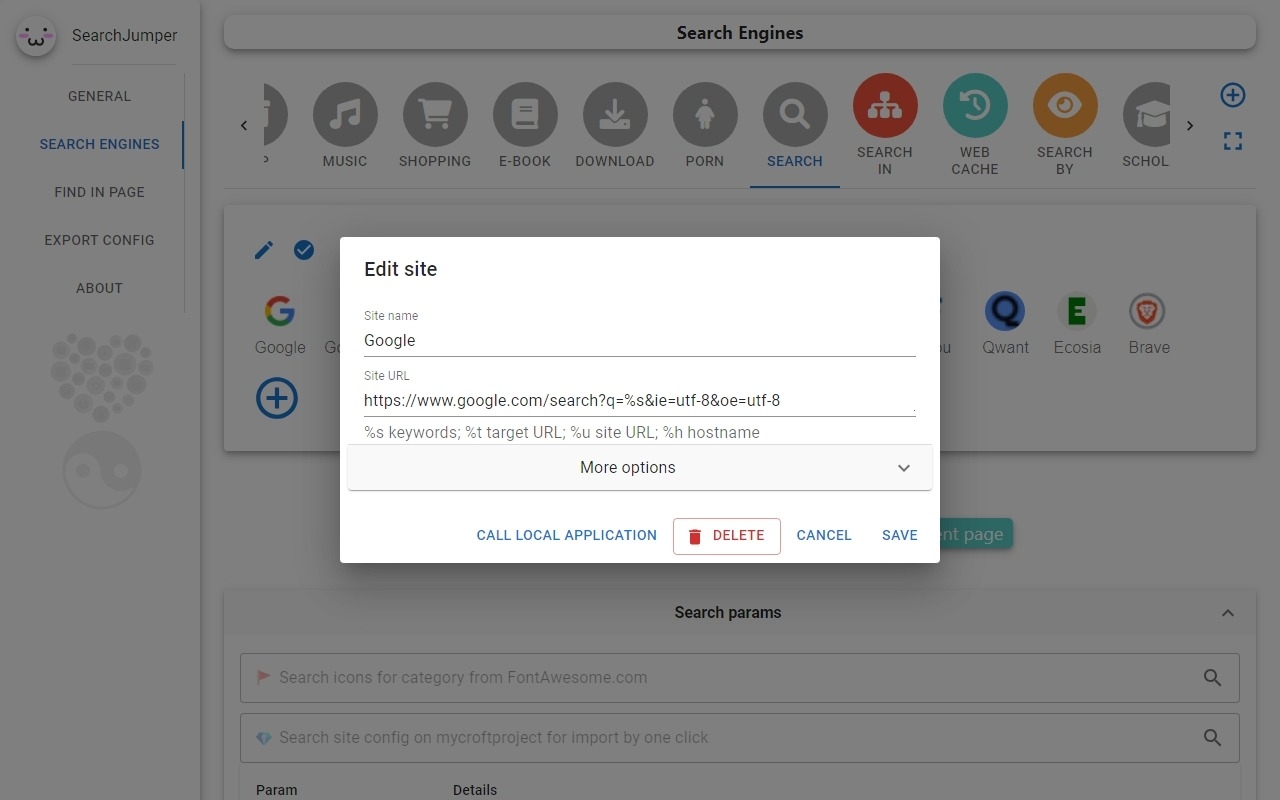Image resolution: width=1280 pixels, height=800 pixels.
Task: Toggle the fullscreen expand icon
Action: (x=1232, y=141)
